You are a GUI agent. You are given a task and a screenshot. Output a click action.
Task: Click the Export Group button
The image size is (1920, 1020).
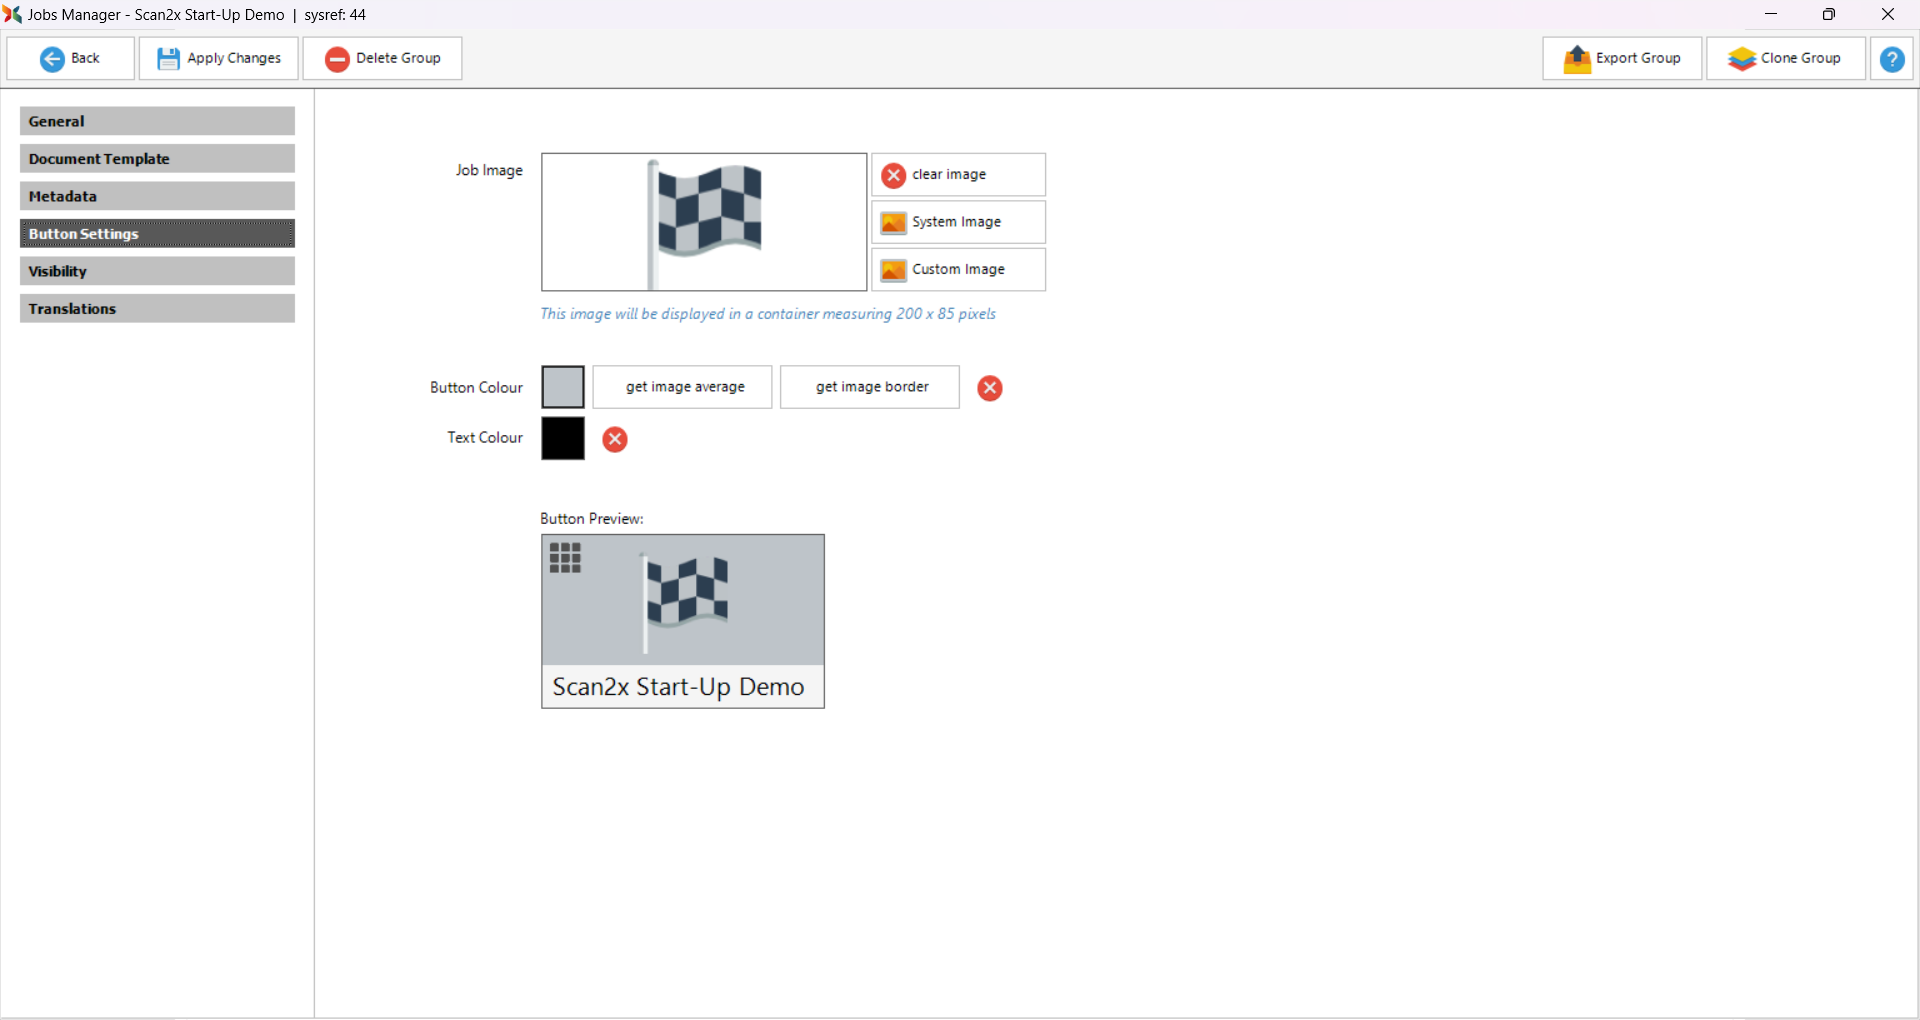coord(1621,59)
